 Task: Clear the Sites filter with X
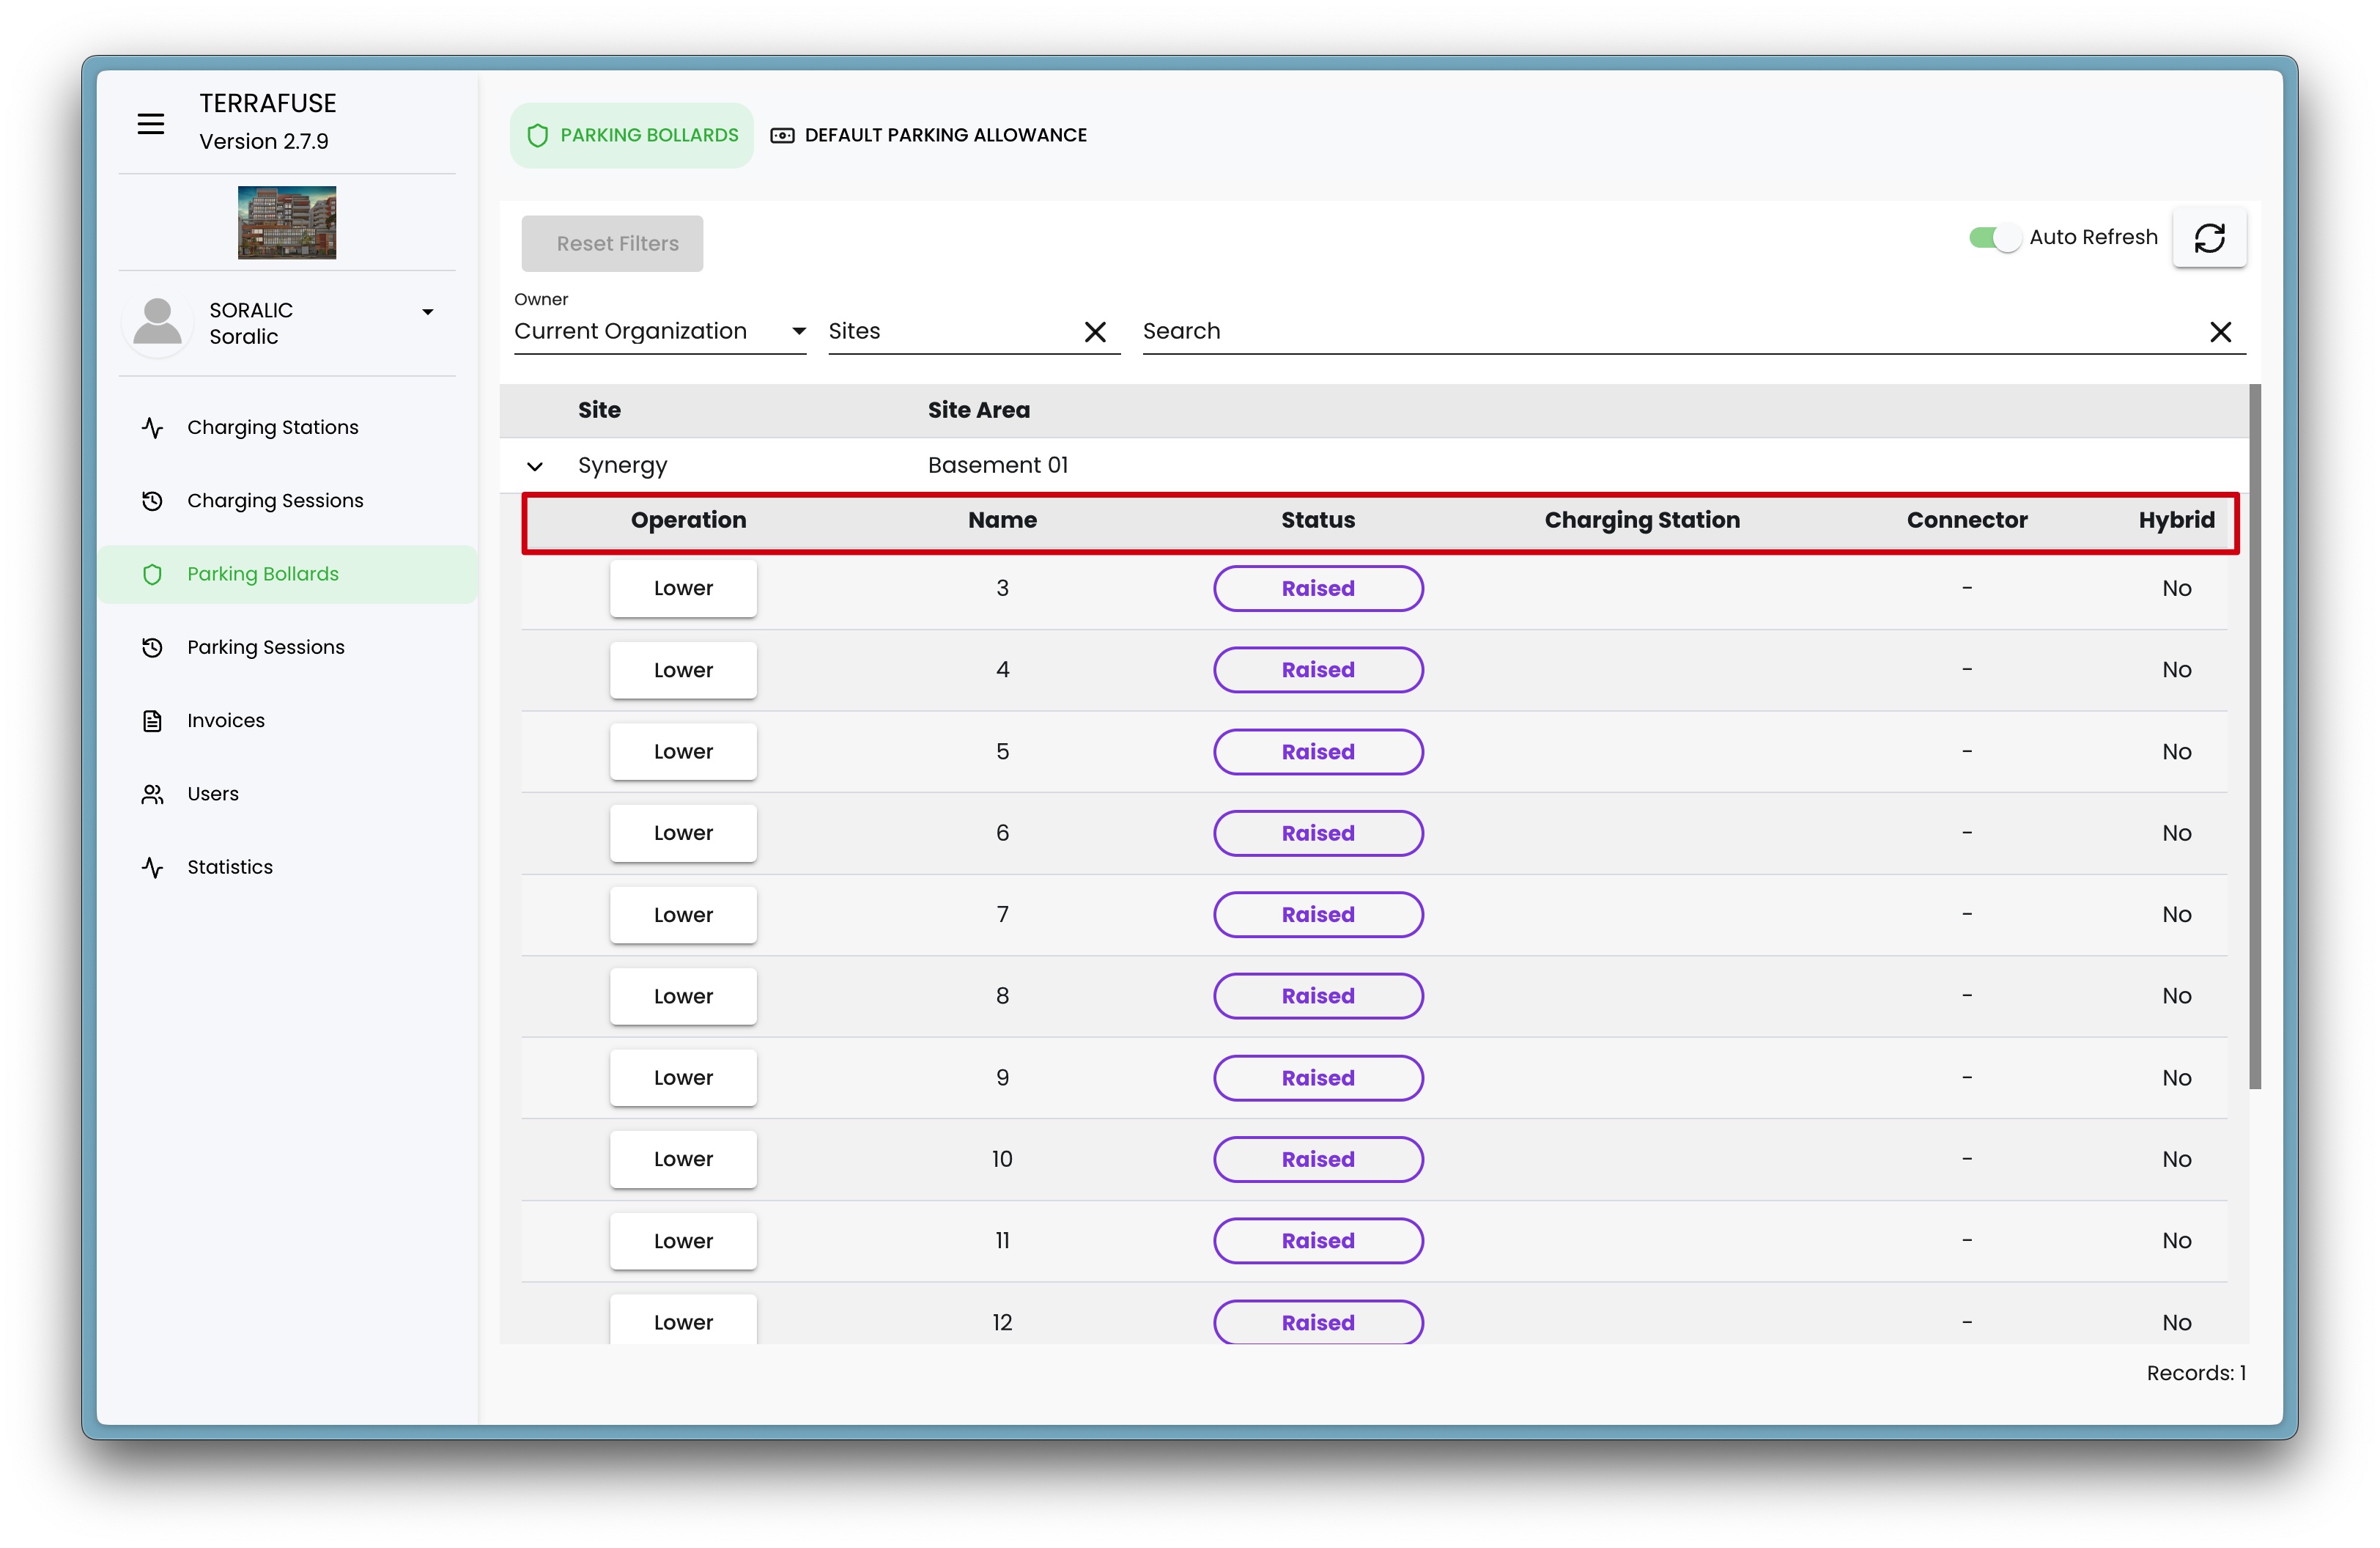point(1095,332)
